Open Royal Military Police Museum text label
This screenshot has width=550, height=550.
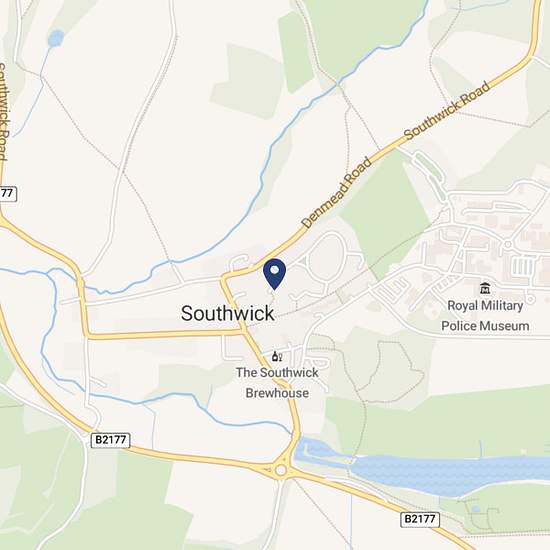(x=485, y=316)
